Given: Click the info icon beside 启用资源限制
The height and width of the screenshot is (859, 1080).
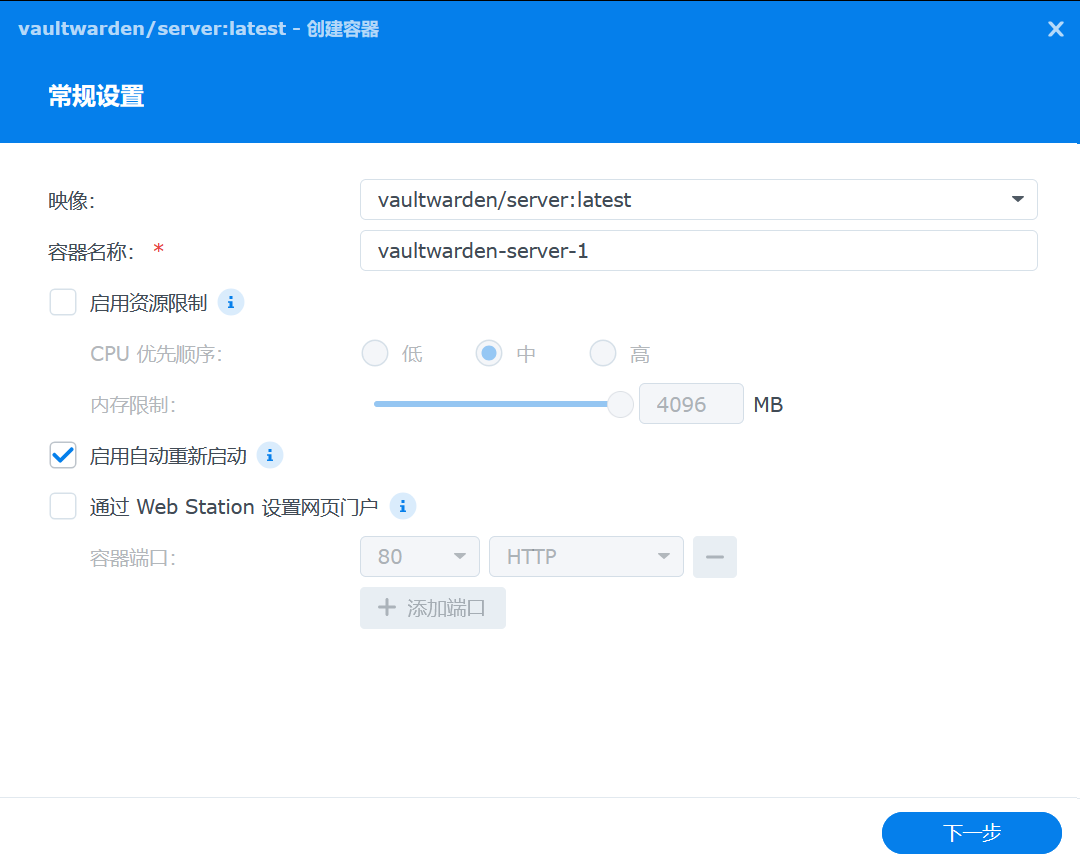Looking at the screenshot, I should pos(231,302).
